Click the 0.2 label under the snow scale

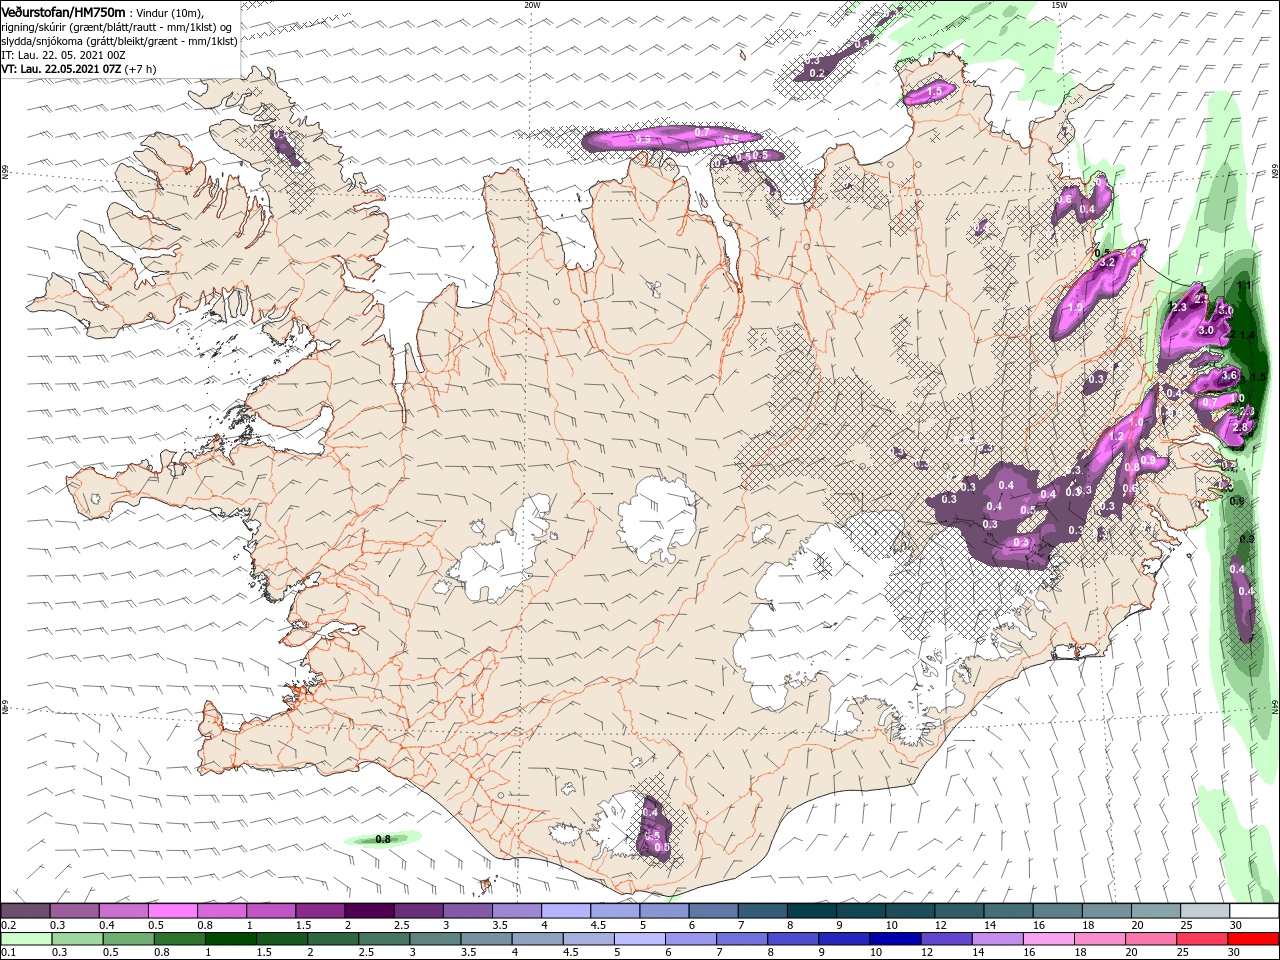click(x=8, y=925)
